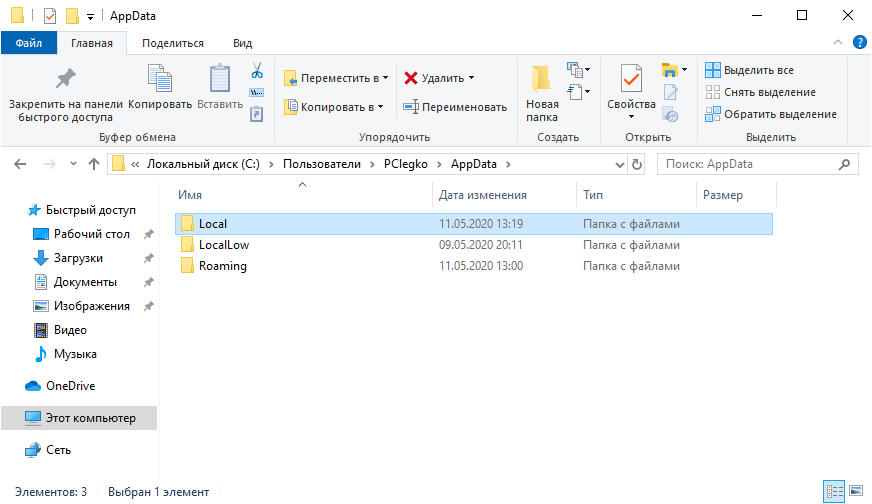
Task: Open the Help question mark icon
Action: pos(859,42)
